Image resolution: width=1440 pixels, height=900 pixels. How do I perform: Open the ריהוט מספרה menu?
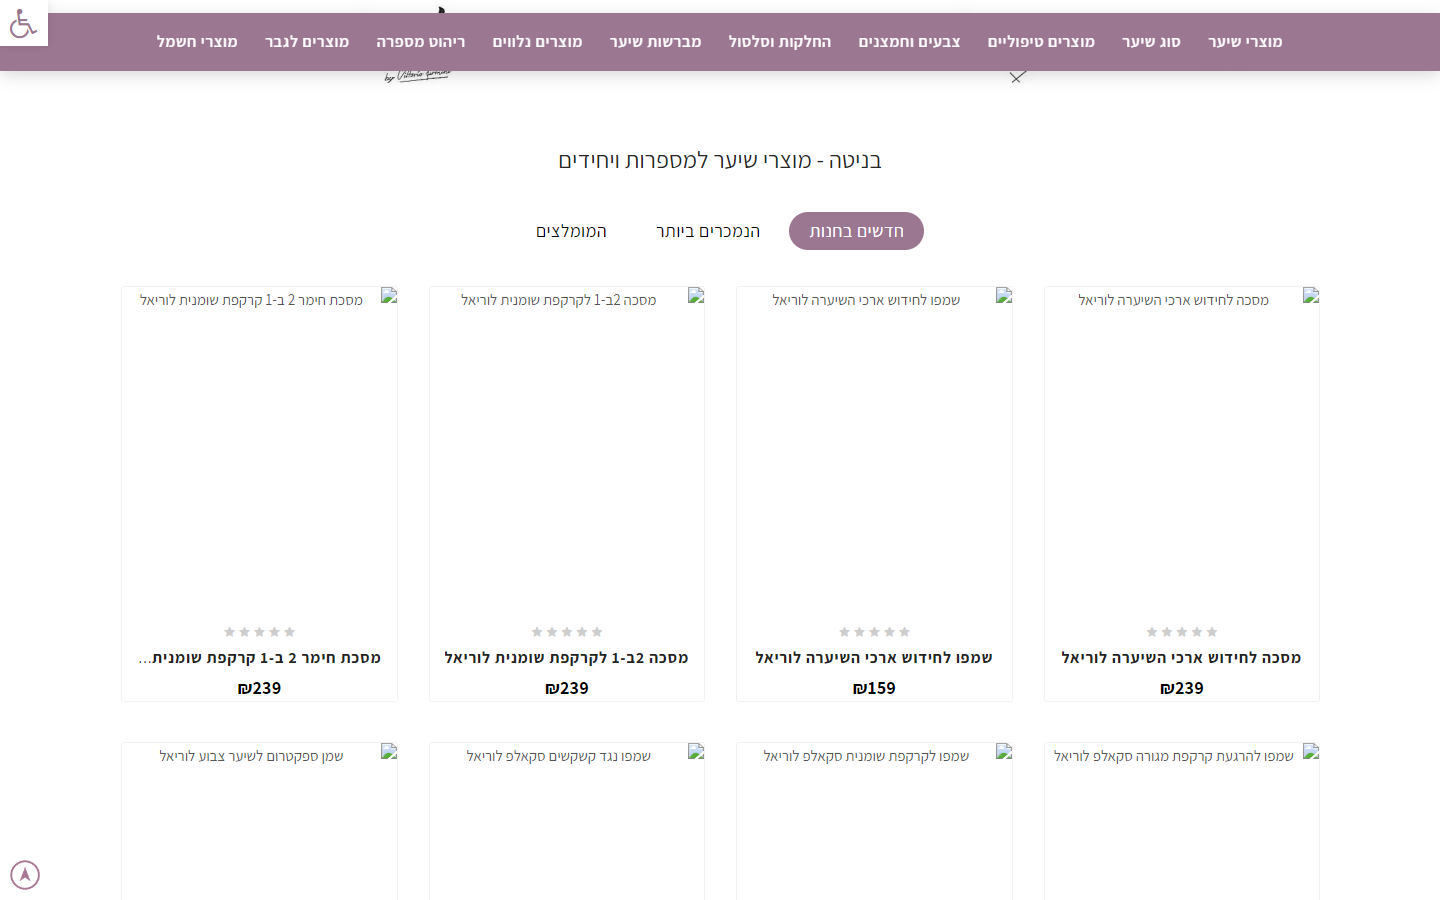click(x=420, y=42)
